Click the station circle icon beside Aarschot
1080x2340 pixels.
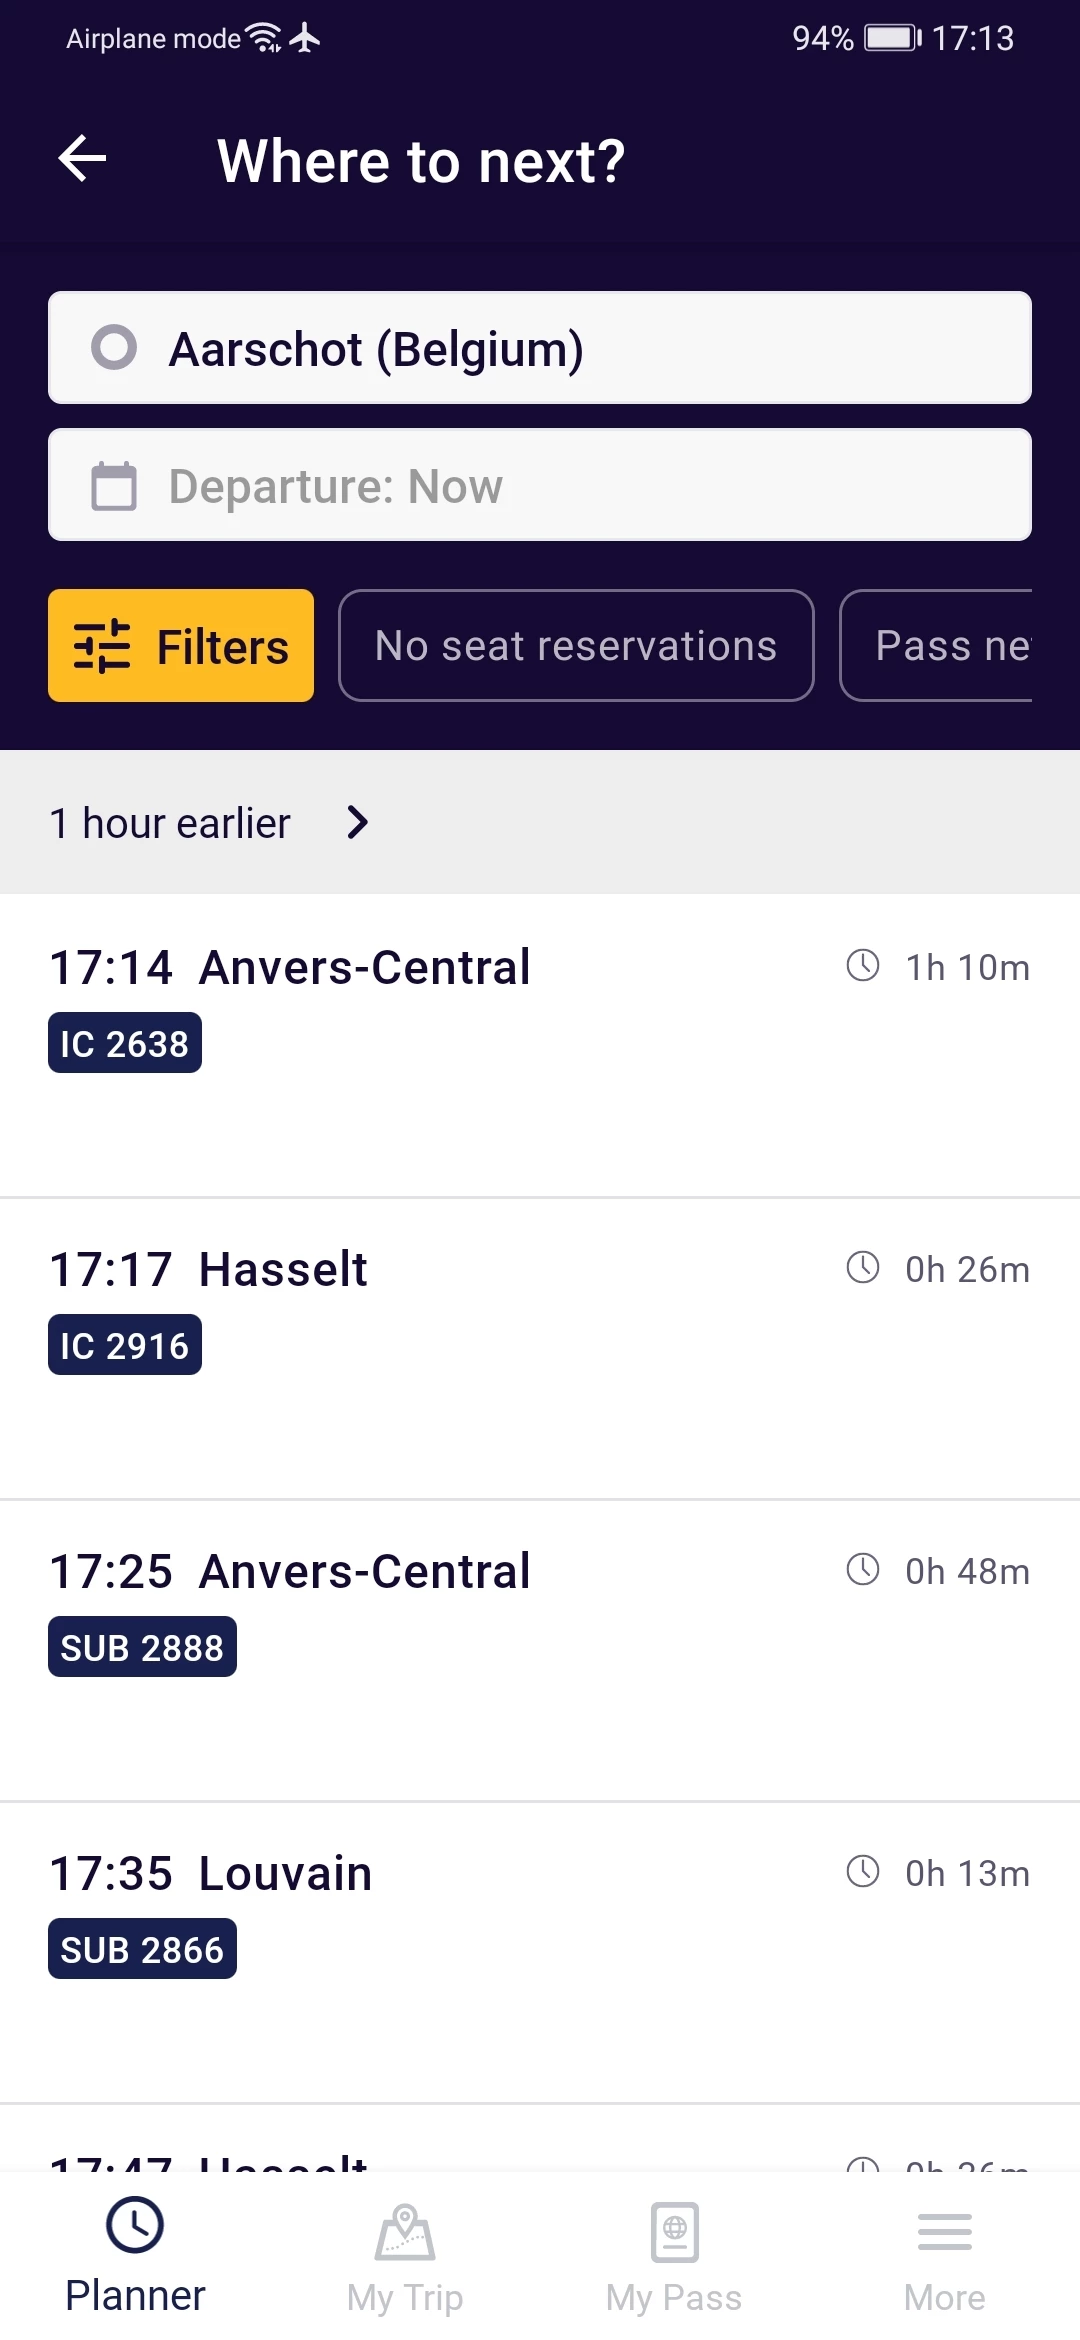tap(114, 348)
